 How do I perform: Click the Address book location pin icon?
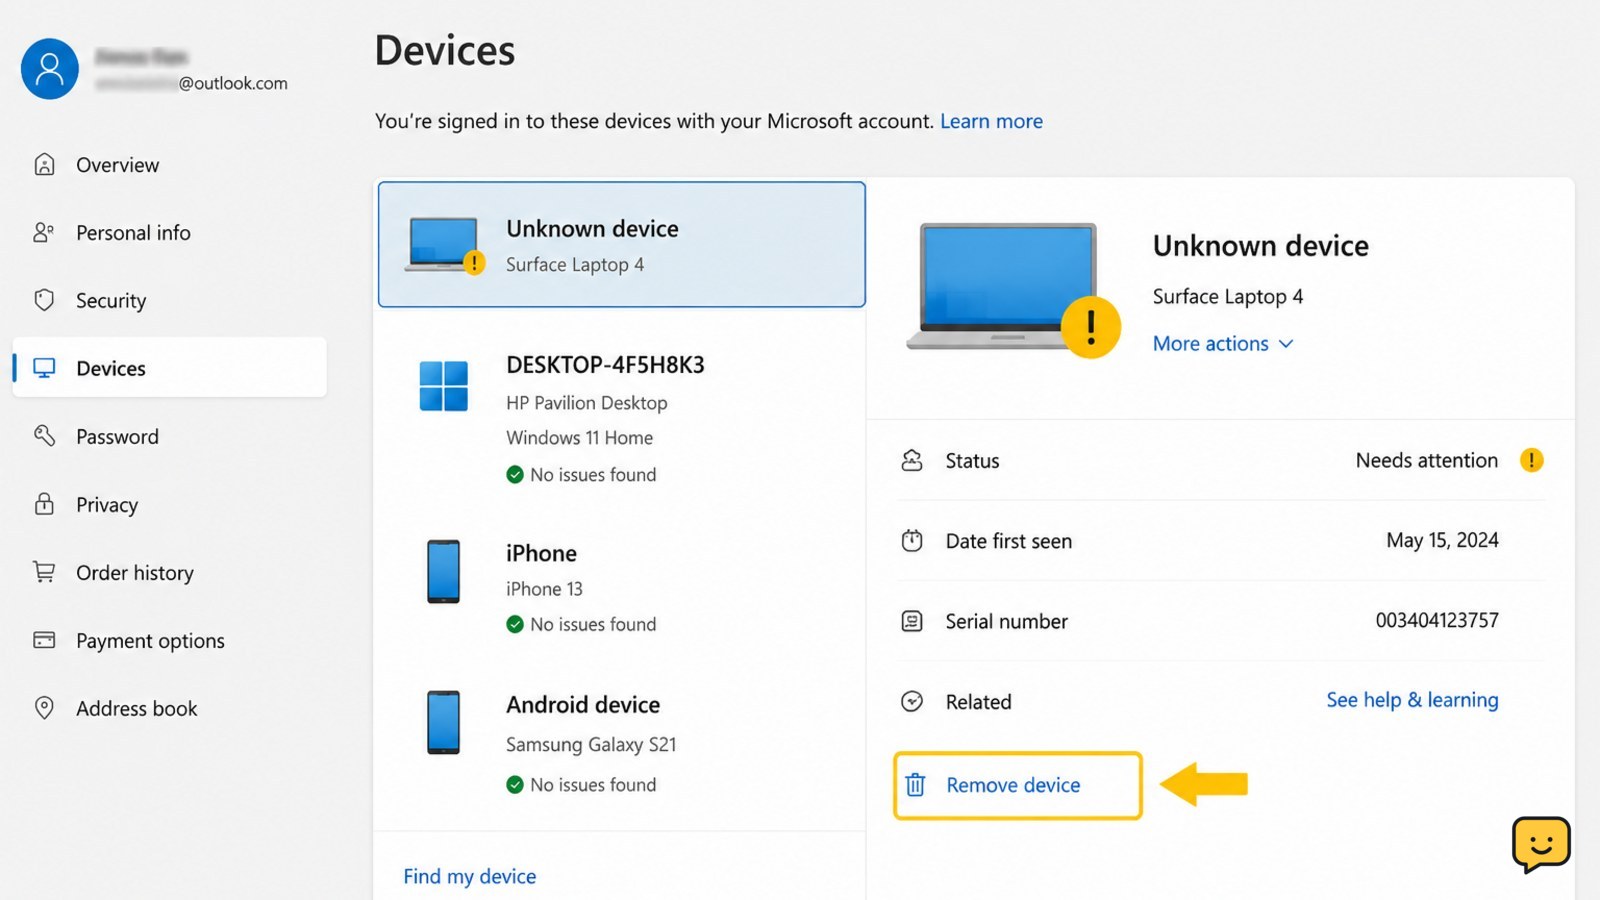[44, 708]
